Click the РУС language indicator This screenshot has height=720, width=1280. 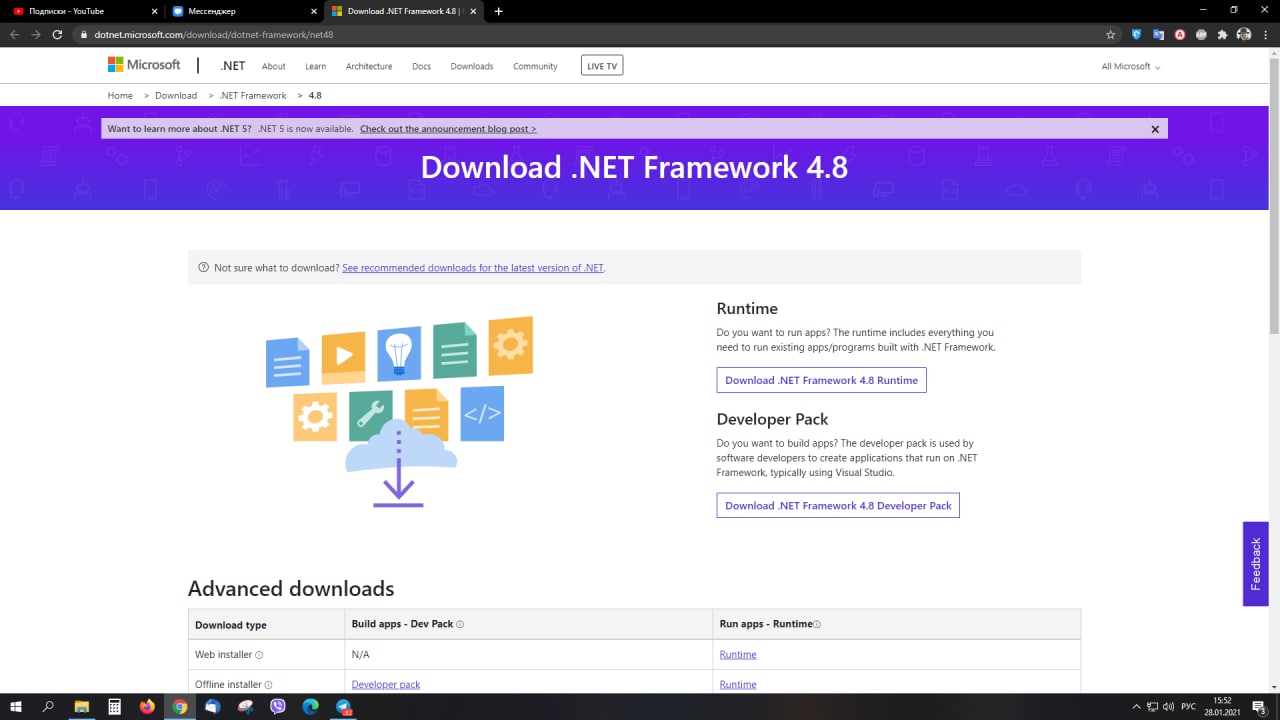tap(1189, 707)
